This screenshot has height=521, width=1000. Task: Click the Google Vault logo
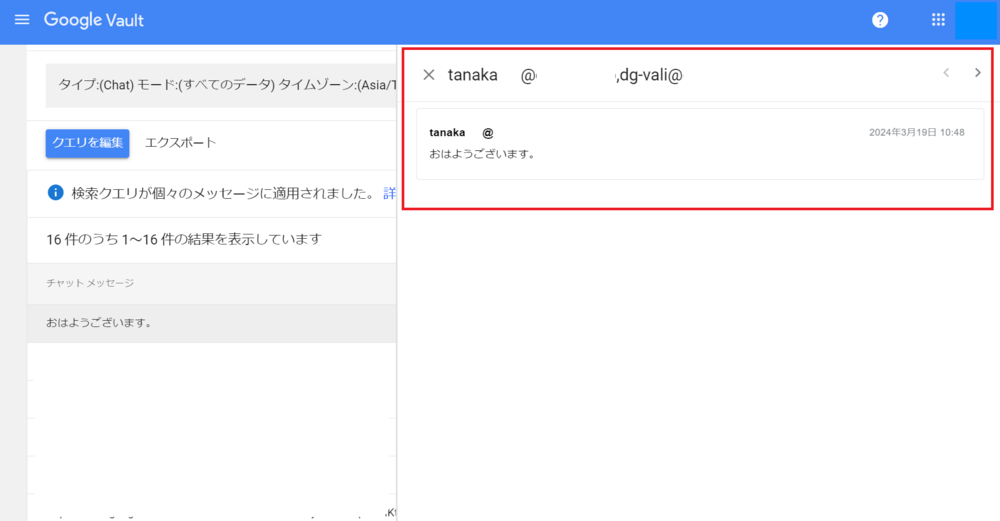pyautogui.click(x=94, y=20)
